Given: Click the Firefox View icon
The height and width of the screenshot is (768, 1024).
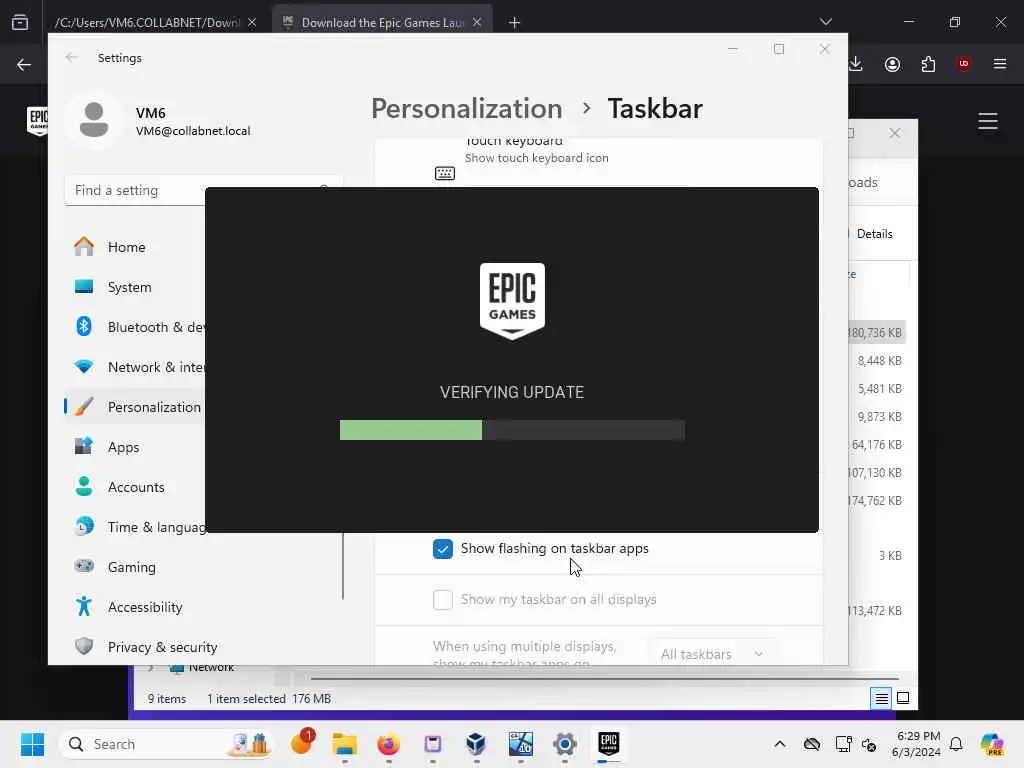Looking at the screenshot, I should (x=20, y=23).
